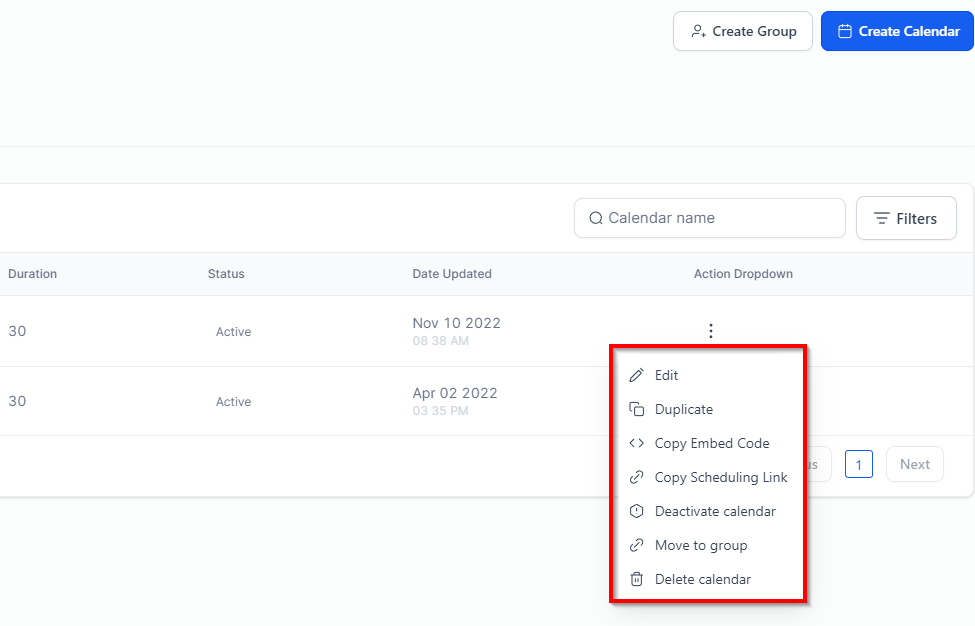Select Move to group menu entry

pyautogui.click(x=709, y=545)
